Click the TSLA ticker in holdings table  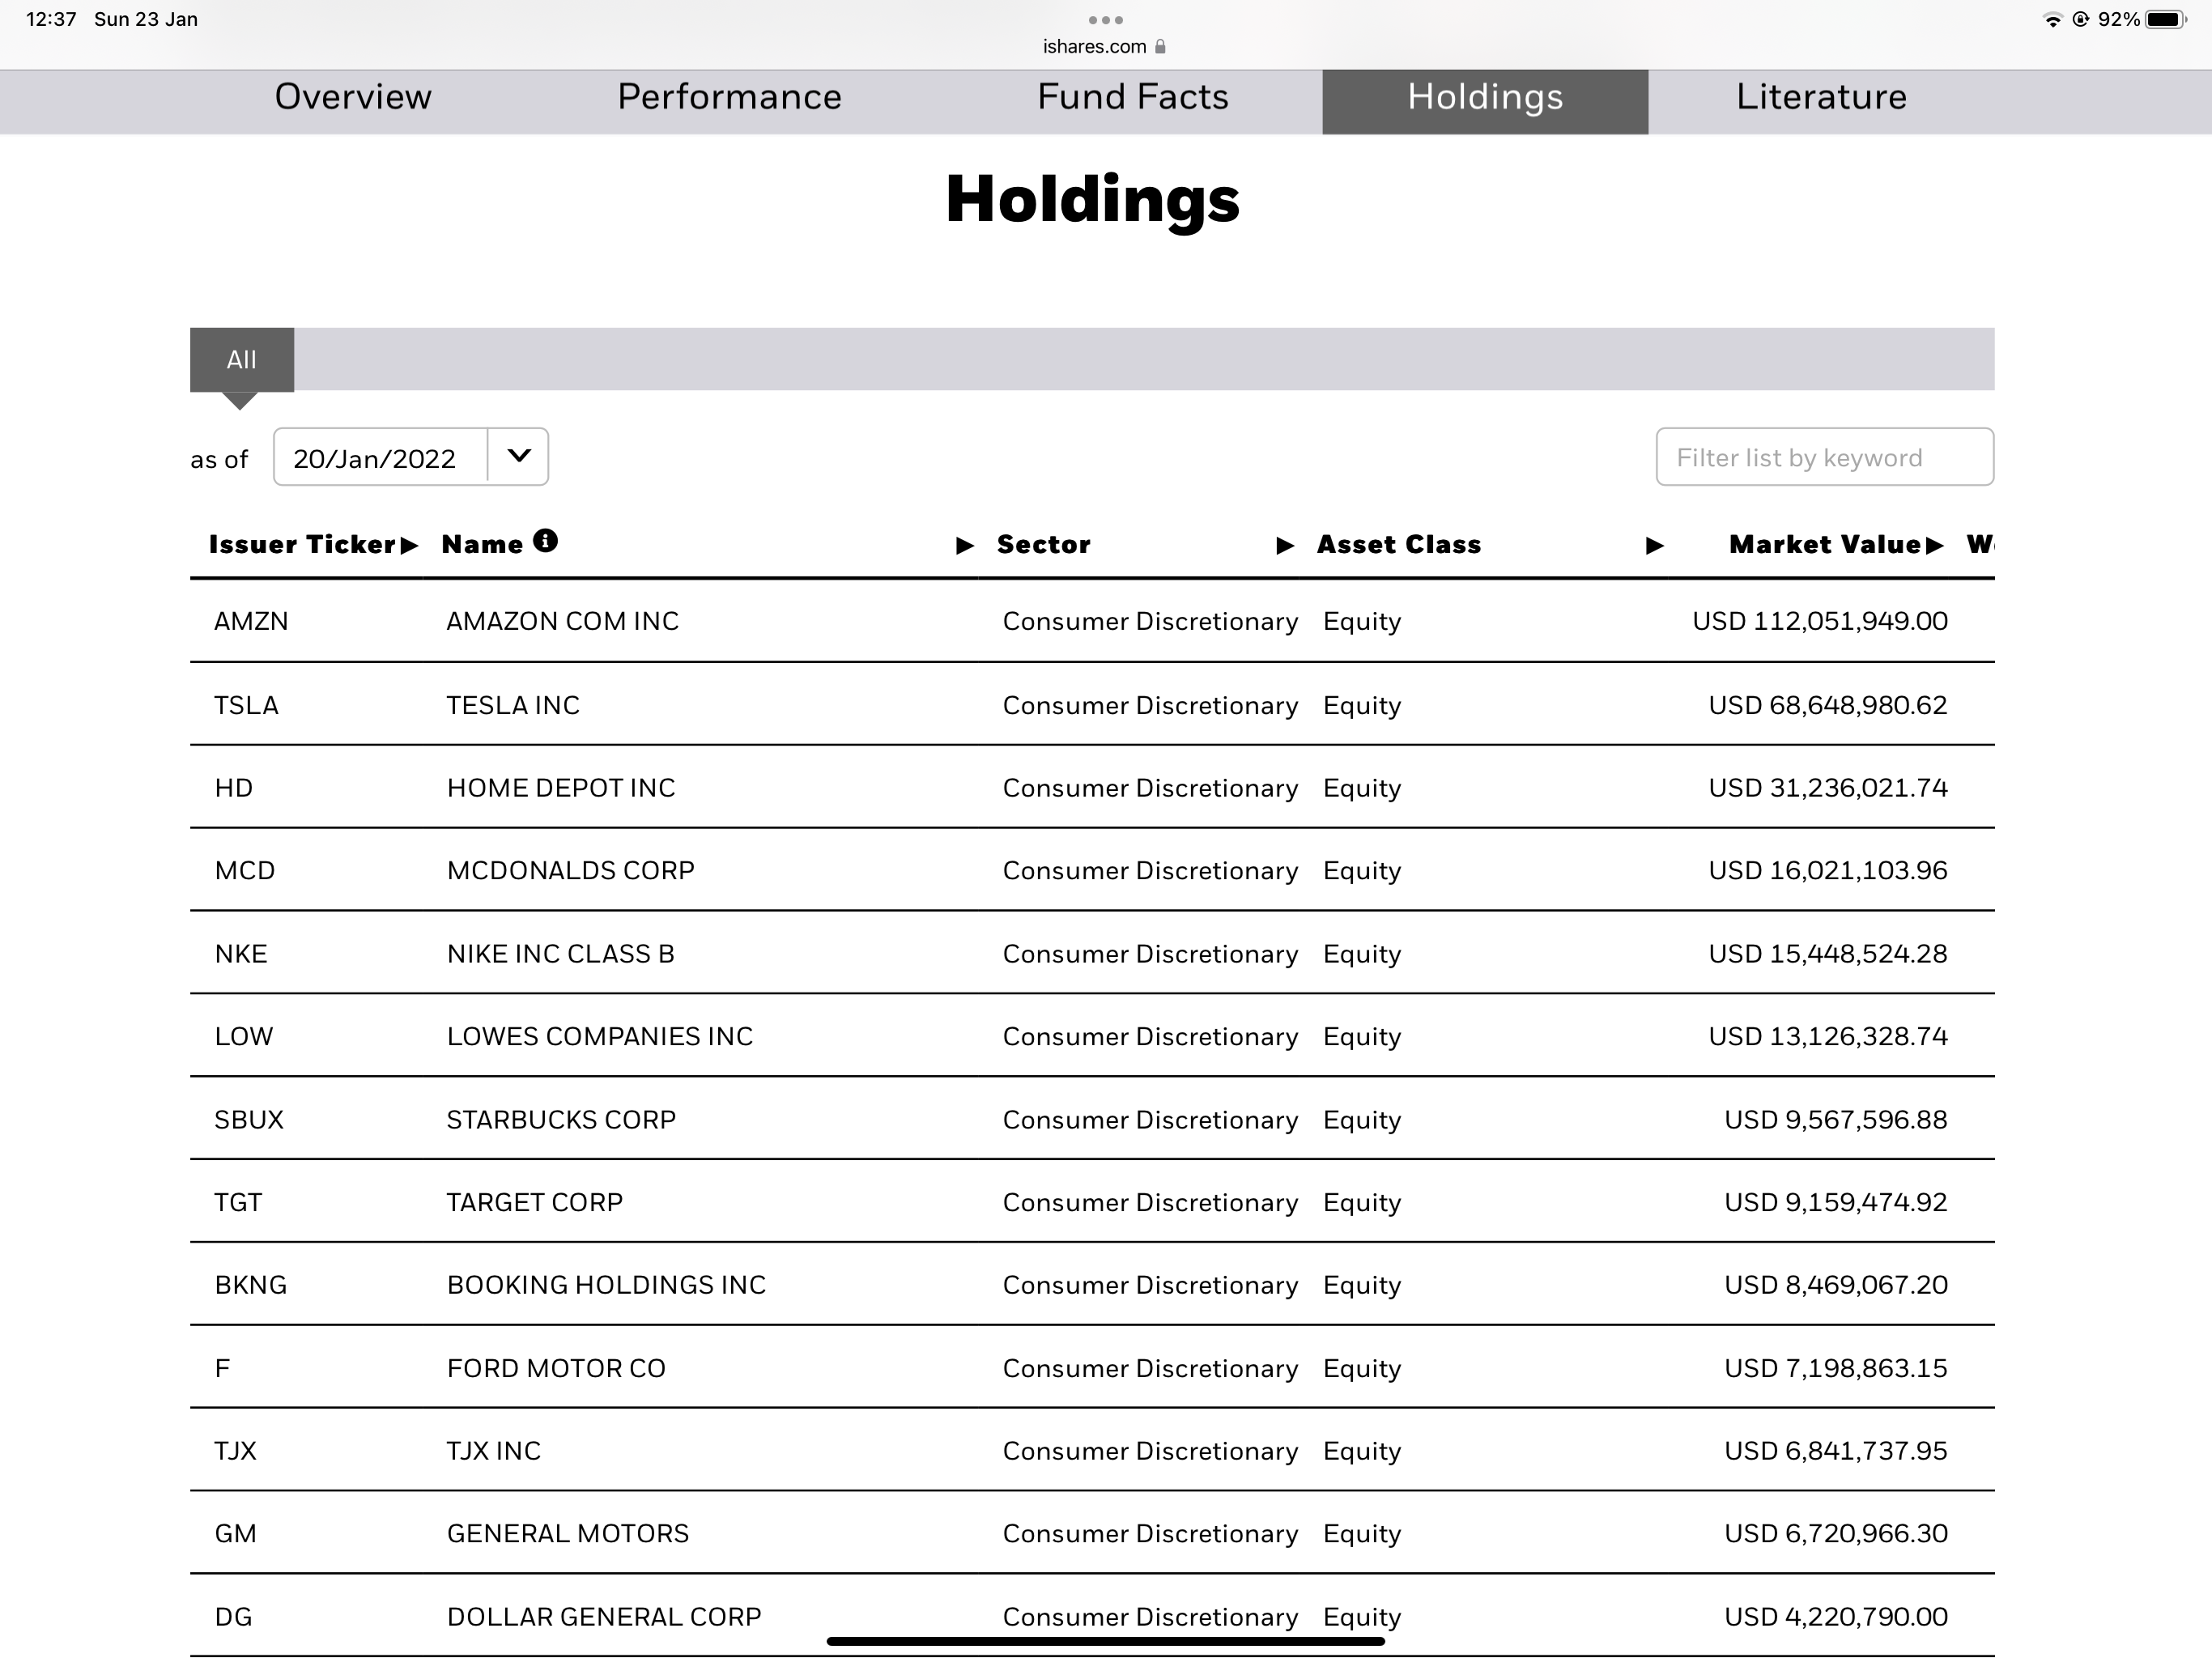point(246,705)
